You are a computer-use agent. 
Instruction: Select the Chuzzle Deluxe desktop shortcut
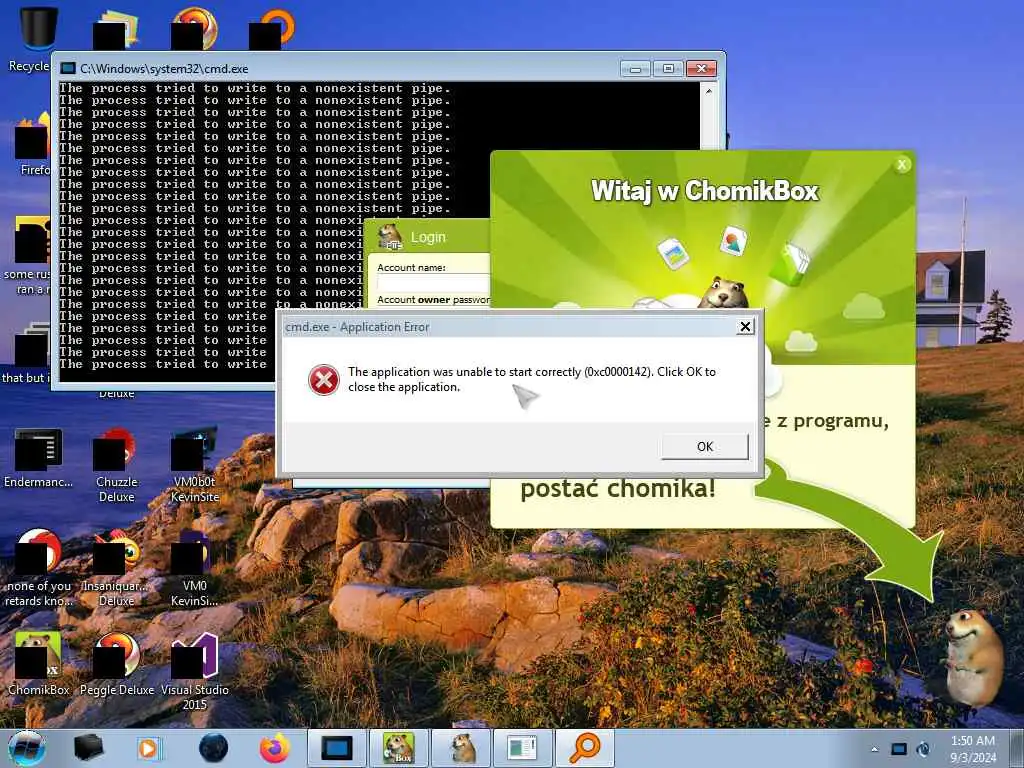[117, 465]
